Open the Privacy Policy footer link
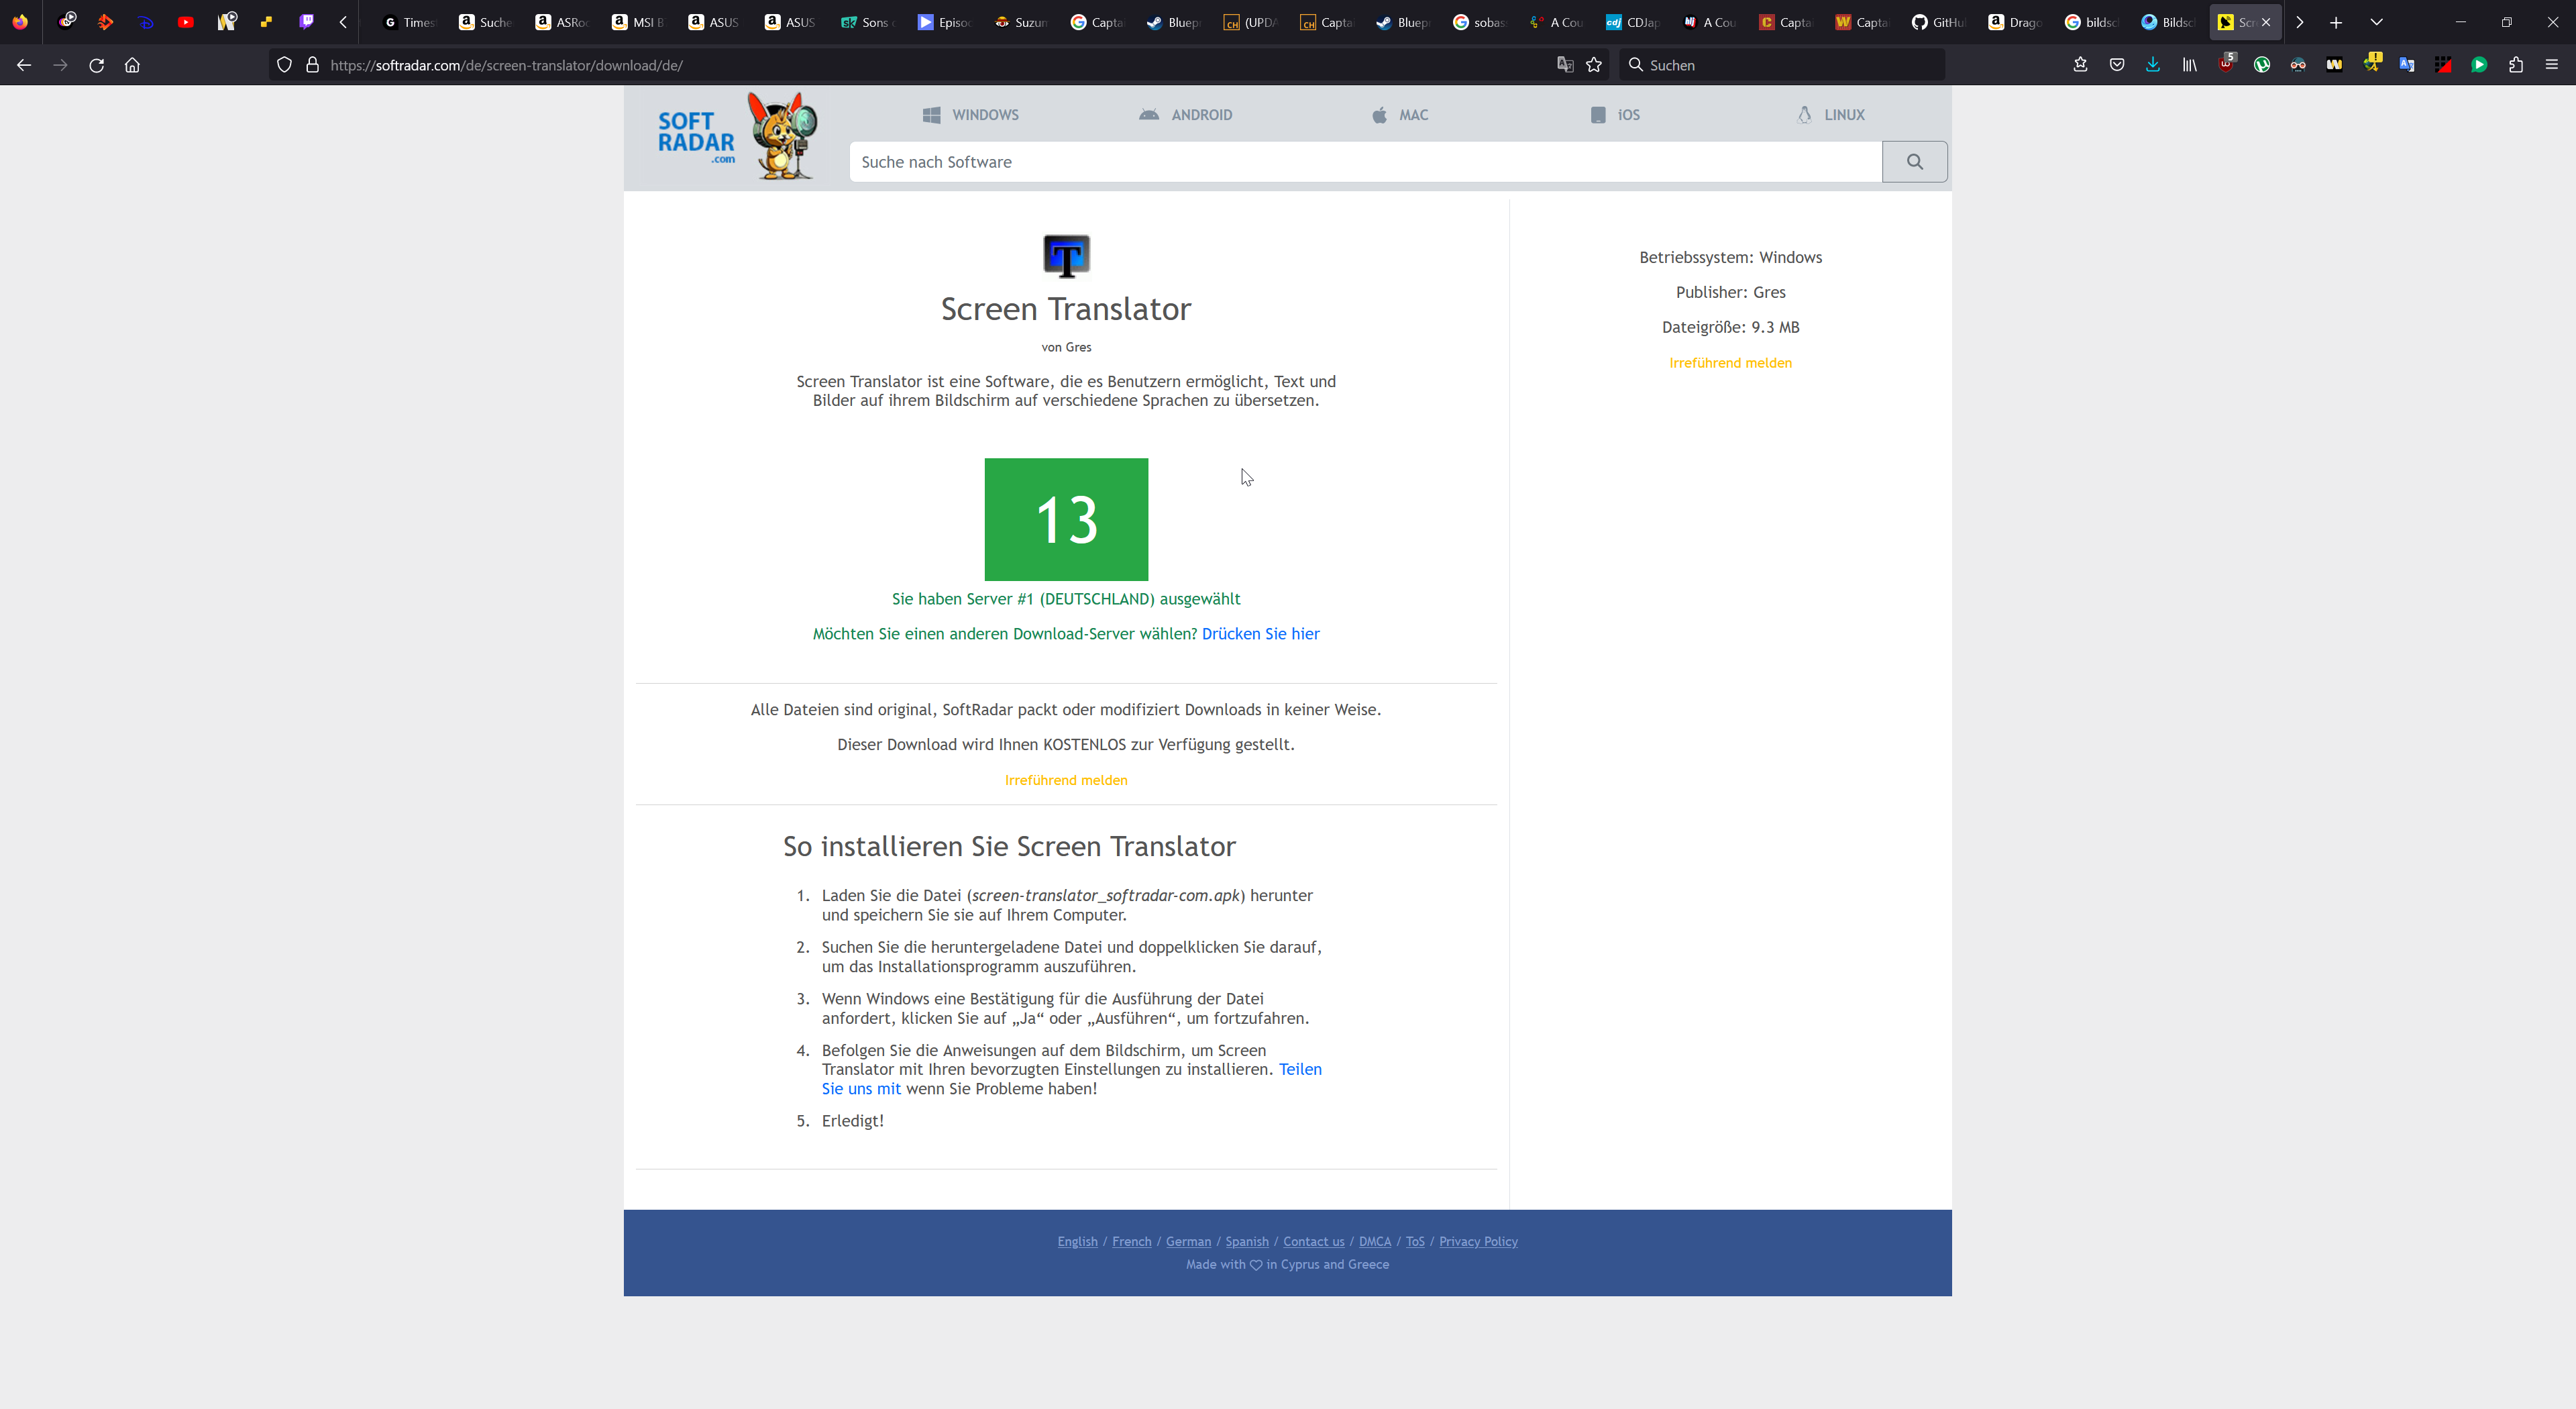The width and height of the screenshot is (2576, 1409). (1478, 1241)
